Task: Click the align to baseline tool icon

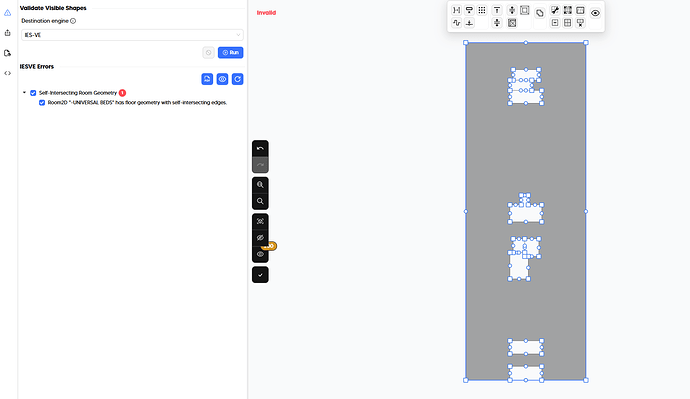Action: pos(469,23)
